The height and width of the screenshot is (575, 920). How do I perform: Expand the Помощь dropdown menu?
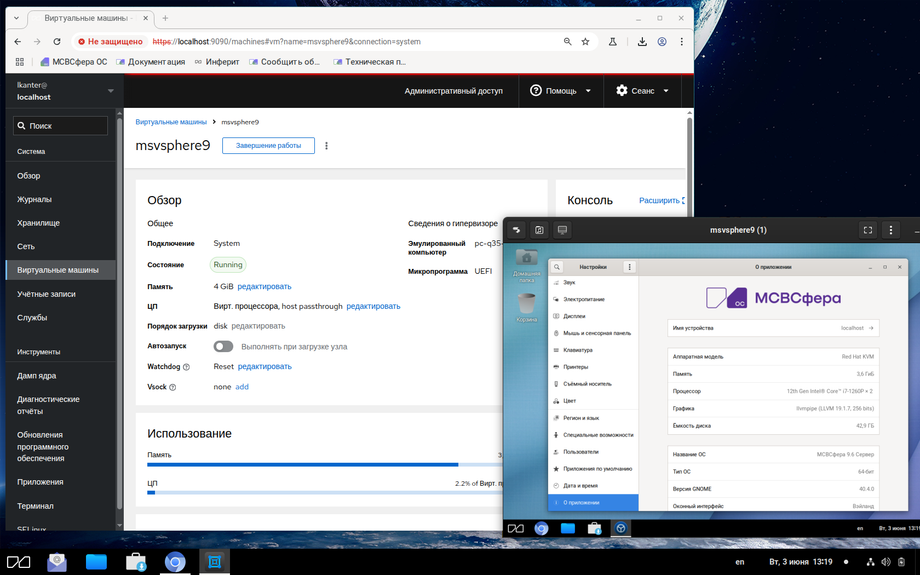point(560,91)
